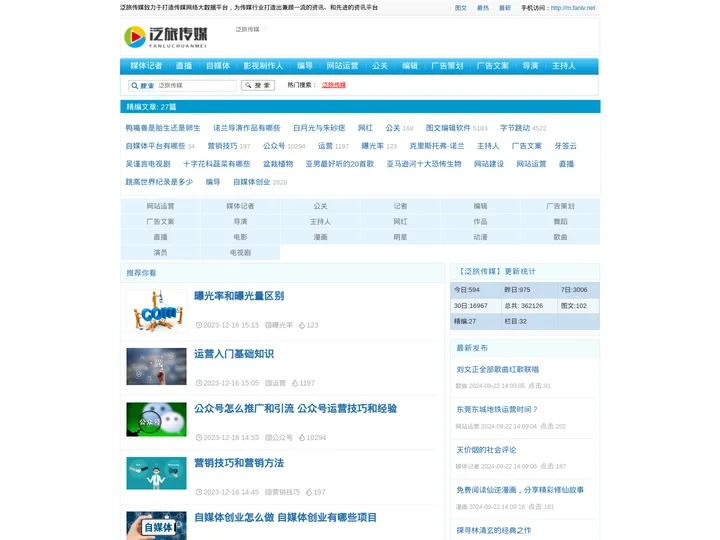This screenshot has height=540, width=720.
Task: Open the 自媒体 nav menu item
Action: point(218,66)
